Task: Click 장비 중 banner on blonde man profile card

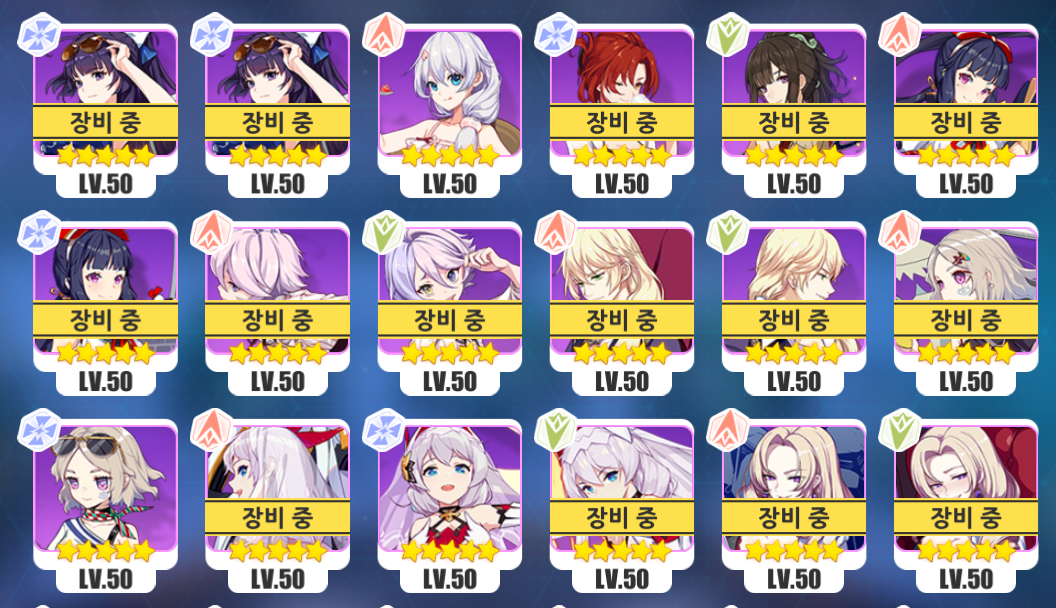Action: 793,320
